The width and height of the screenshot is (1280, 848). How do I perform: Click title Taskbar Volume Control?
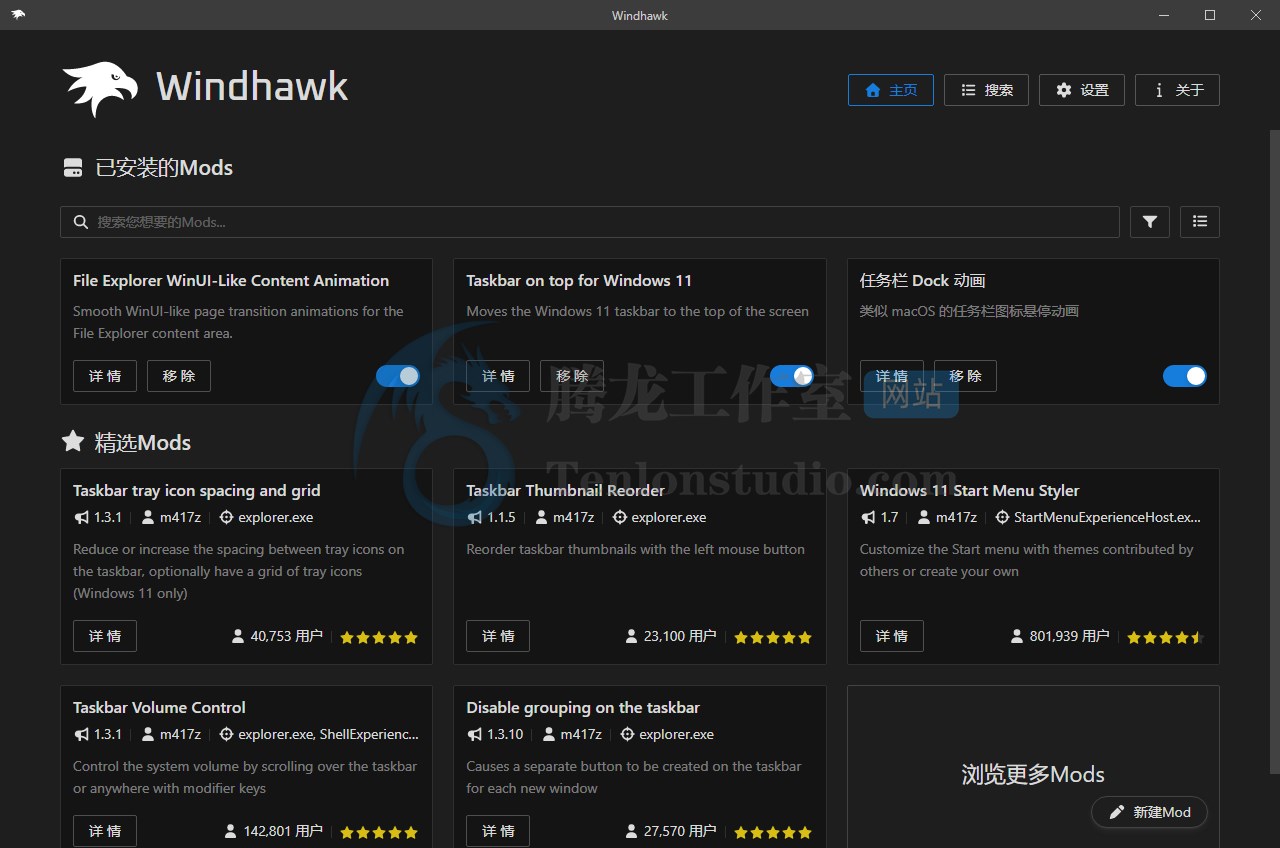pyautogui.click(x=160, y=707)
